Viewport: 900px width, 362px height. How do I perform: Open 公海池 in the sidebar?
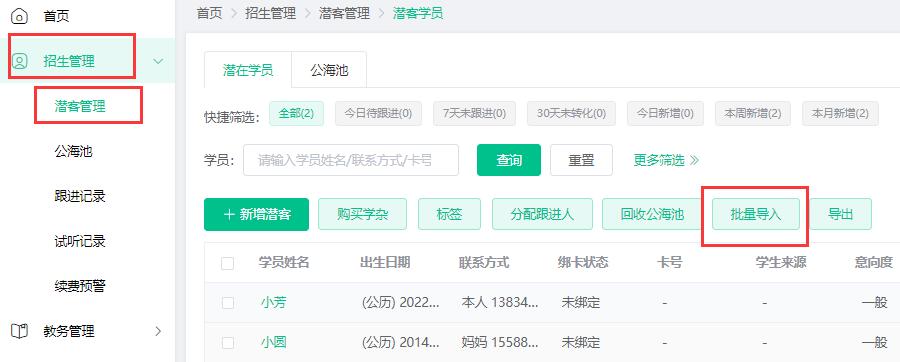coord(73,151)
